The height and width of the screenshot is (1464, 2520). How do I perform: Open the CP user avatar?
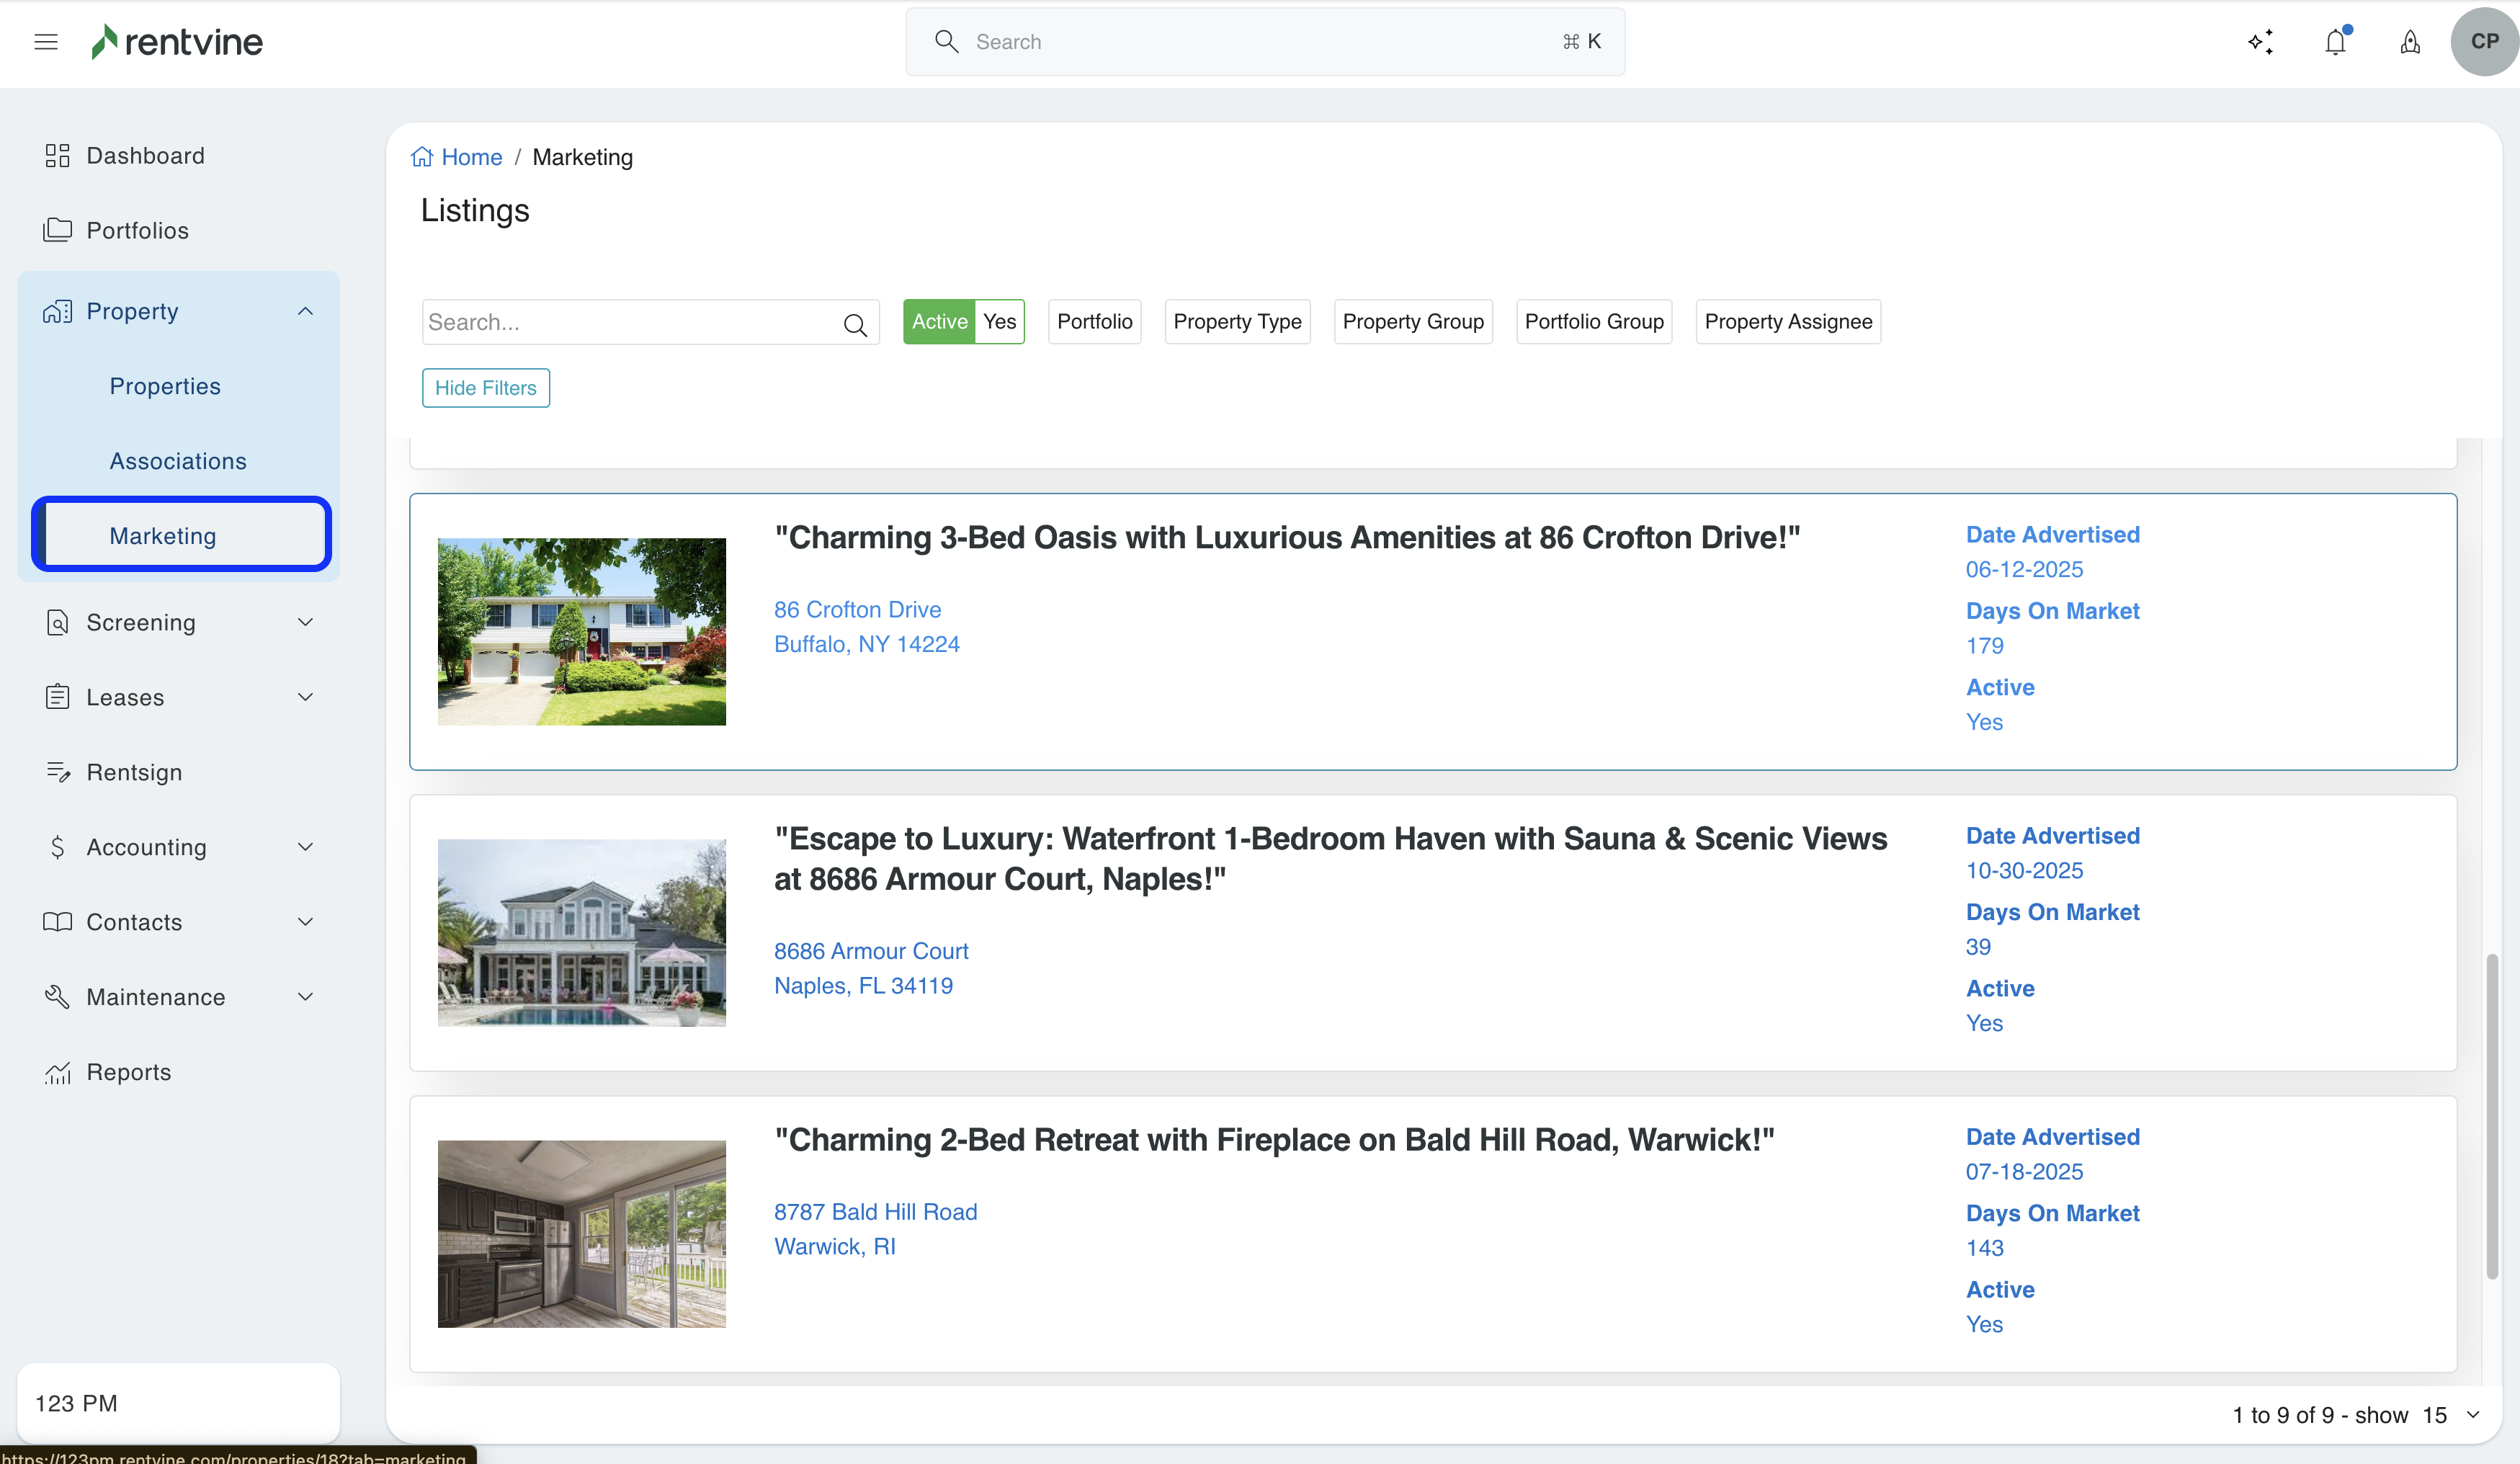tap(2484, 42)
